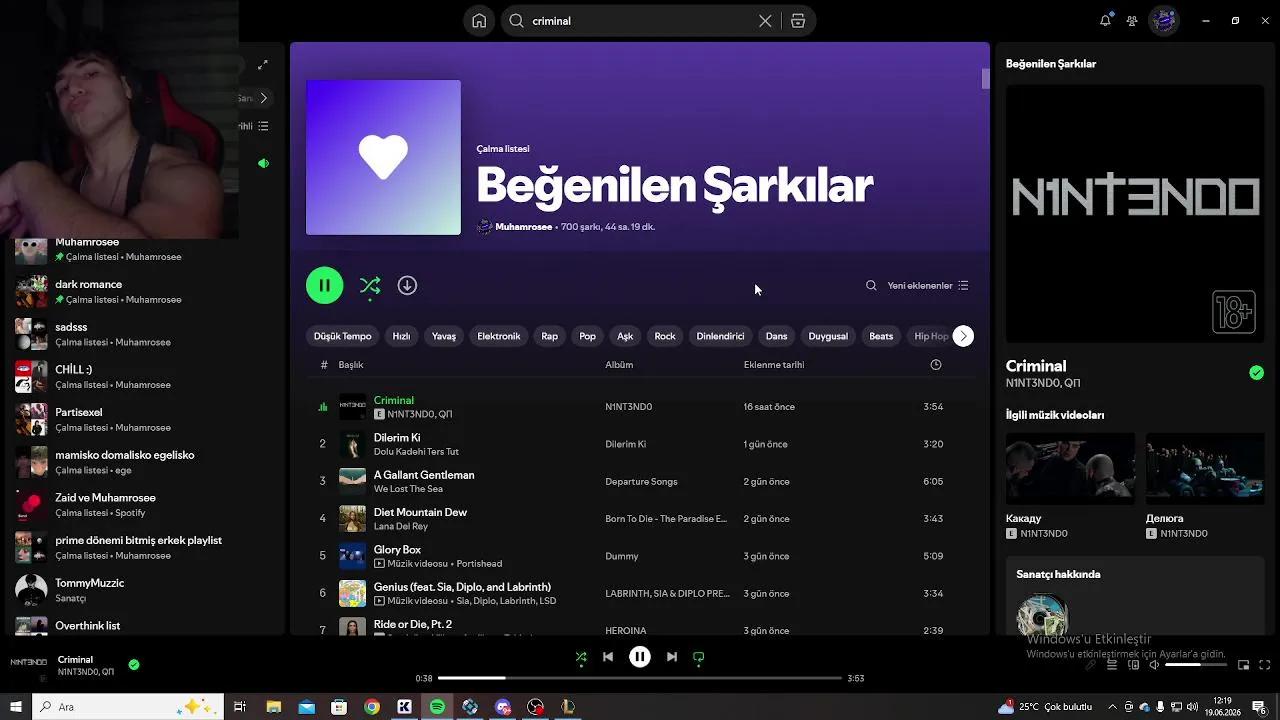Sort tracks by the "Albüm" column

[x=619, y=365]
